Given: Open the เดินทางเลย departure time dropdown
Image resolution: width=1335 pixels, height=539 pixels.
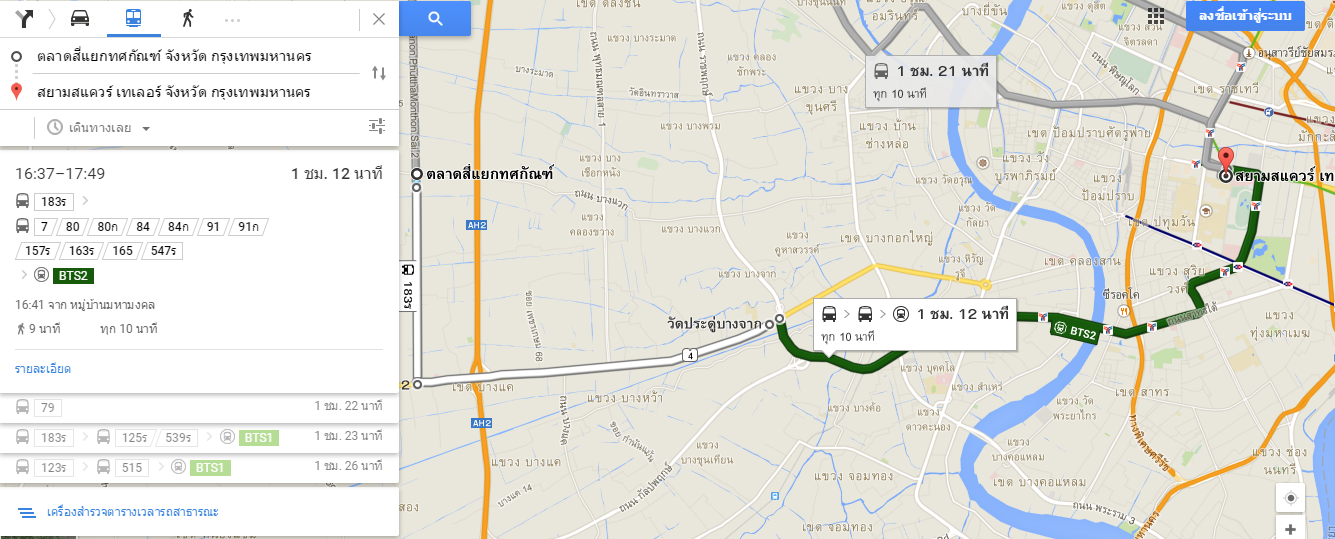Looking at the screenshot, I should [x=98, y=128].
